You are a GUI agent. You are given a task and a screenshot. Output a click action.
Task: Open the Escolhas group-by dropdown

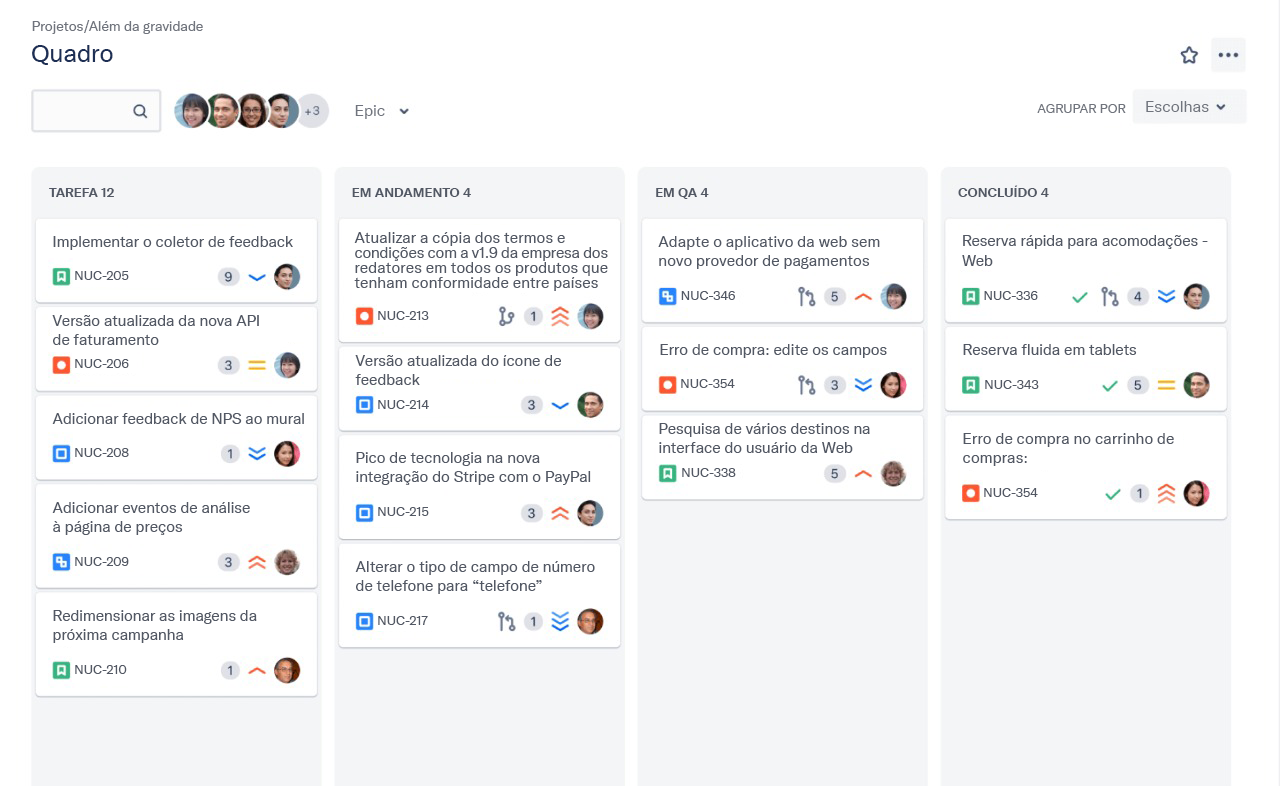point(1188,107)
